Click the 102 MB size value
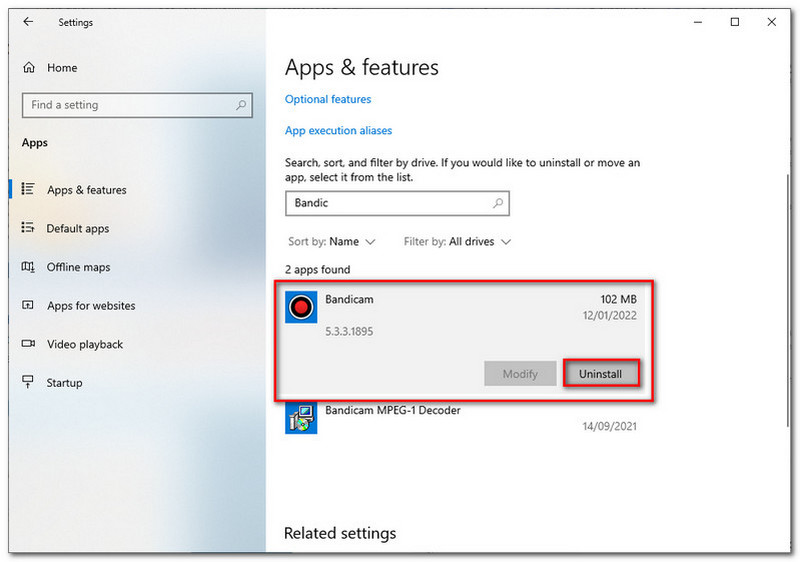The image size is (800, 562). (618, 299)
